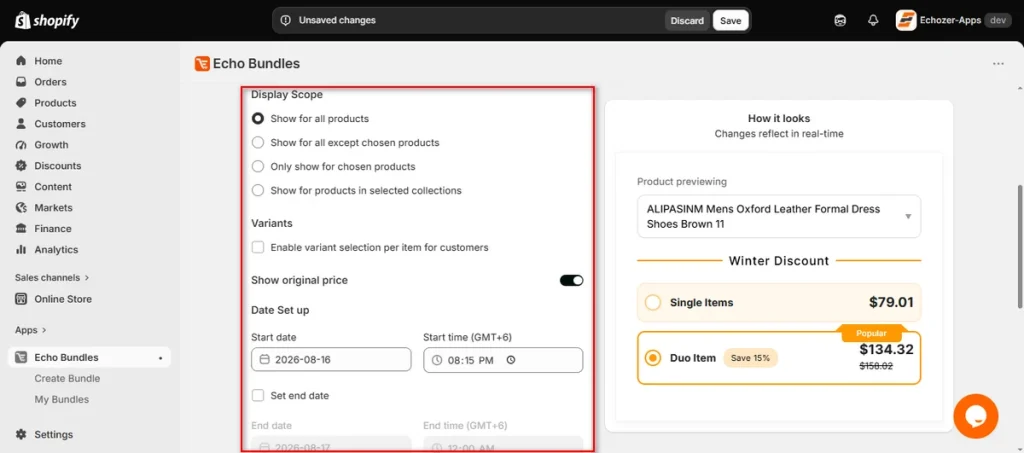The height and width of the screenshot is (453, 1024).
Task: Click the Orders inbox icon
Action: point(21,82)
